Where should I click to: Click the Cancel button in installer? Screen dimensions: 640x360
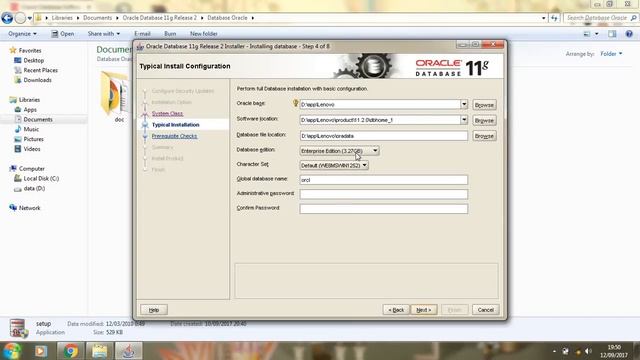[485, 310]
